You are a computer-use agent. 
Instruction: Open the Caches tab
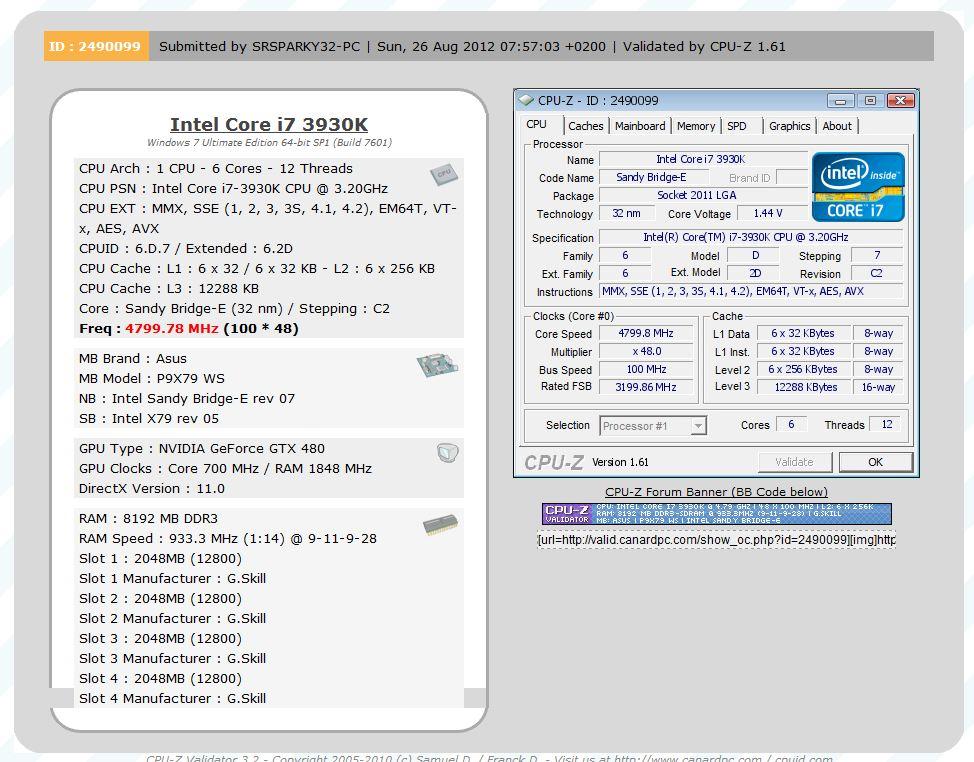tap(585, 126)
